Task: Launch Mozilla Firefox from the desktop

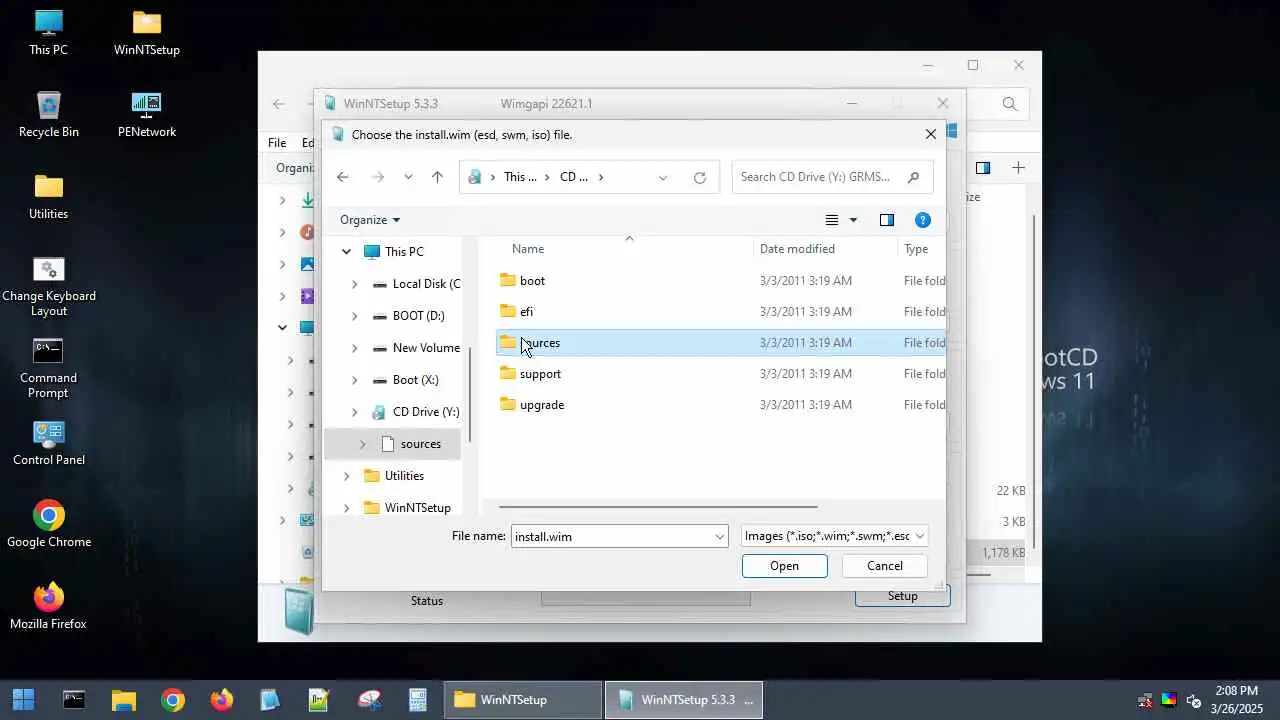Action: coord(48,607)
